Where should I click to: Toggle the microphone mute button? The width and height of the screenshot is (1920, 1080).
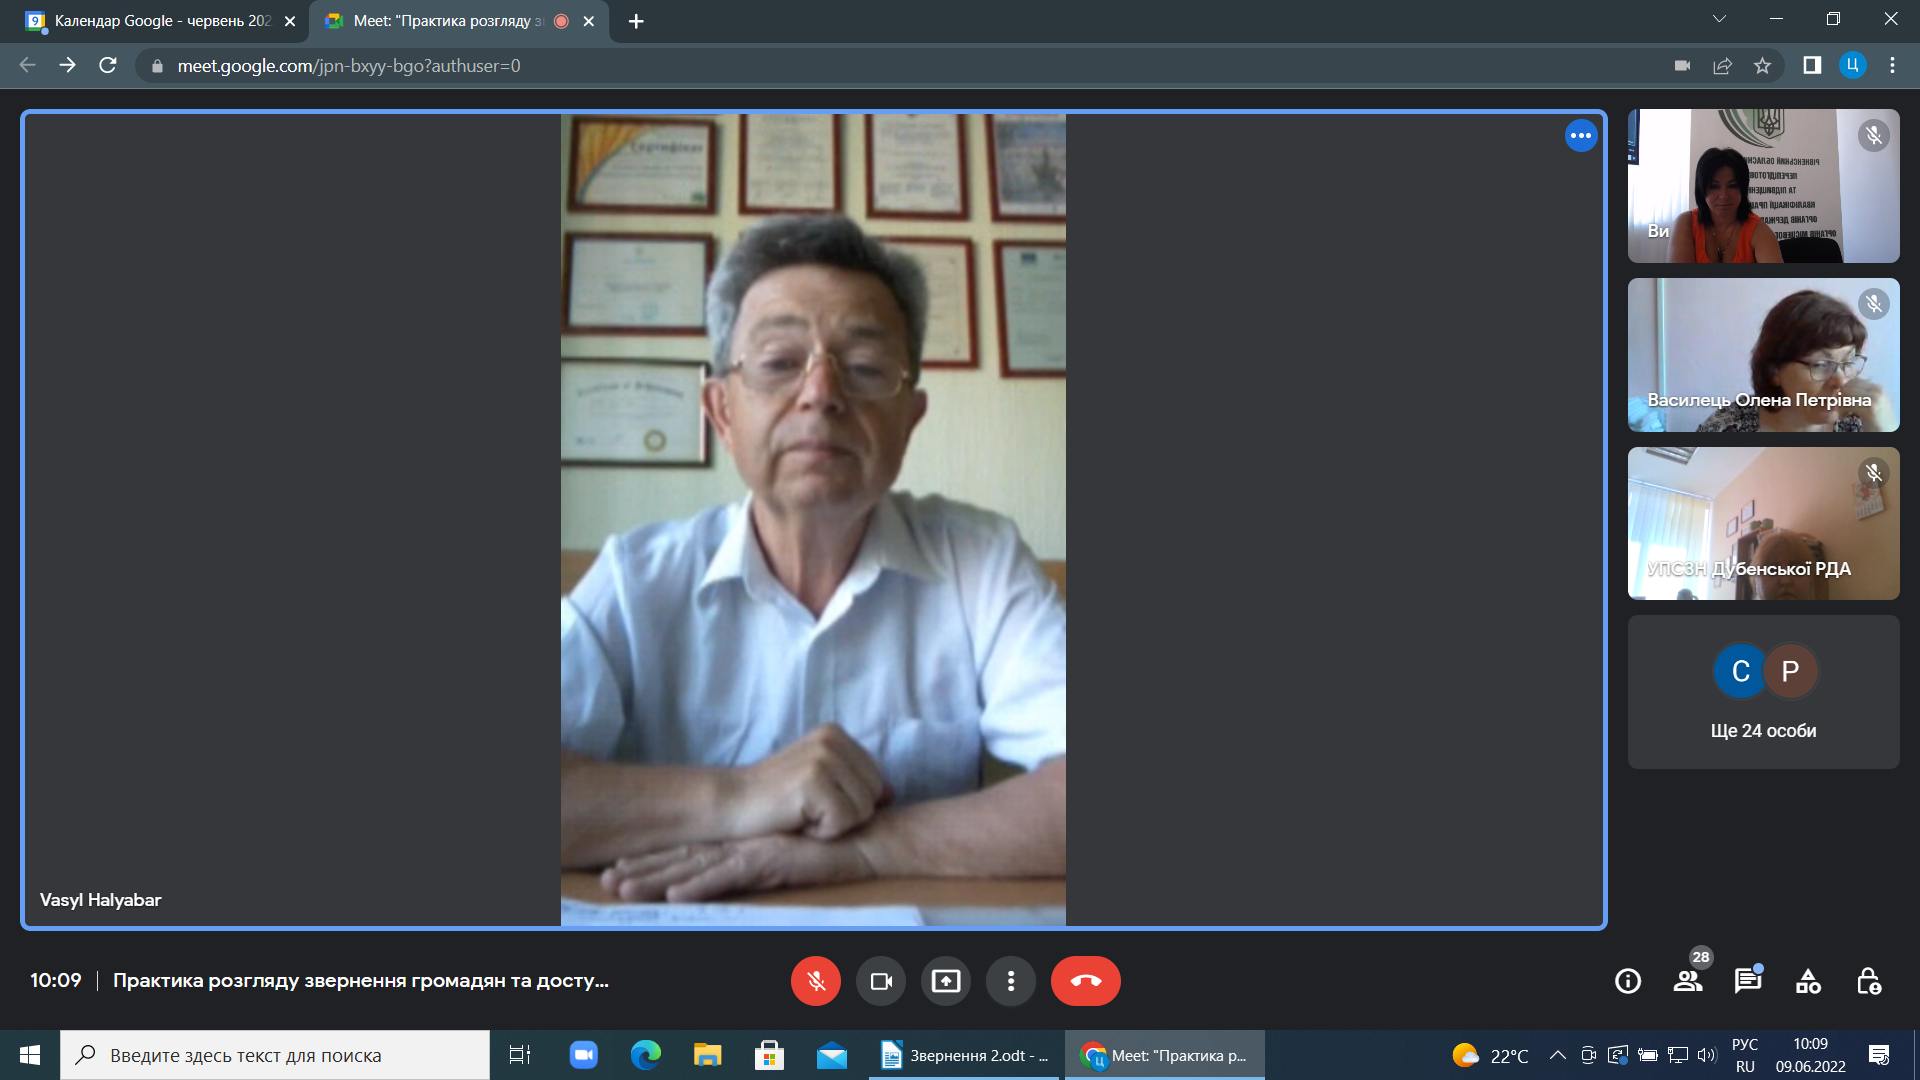(x=815, y=981)
